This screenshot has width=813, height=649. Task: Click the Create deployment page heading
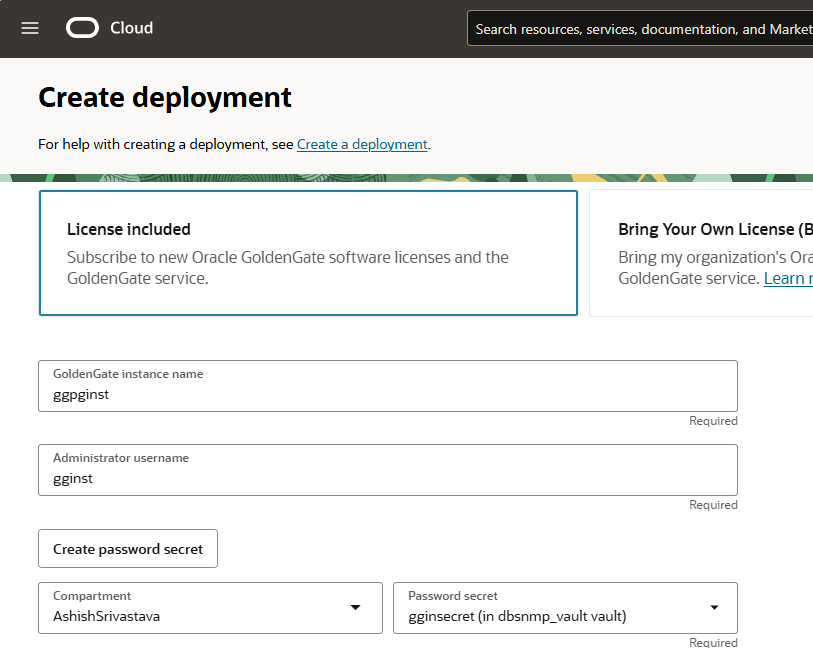pyautogui.click(x=165, y=97)
